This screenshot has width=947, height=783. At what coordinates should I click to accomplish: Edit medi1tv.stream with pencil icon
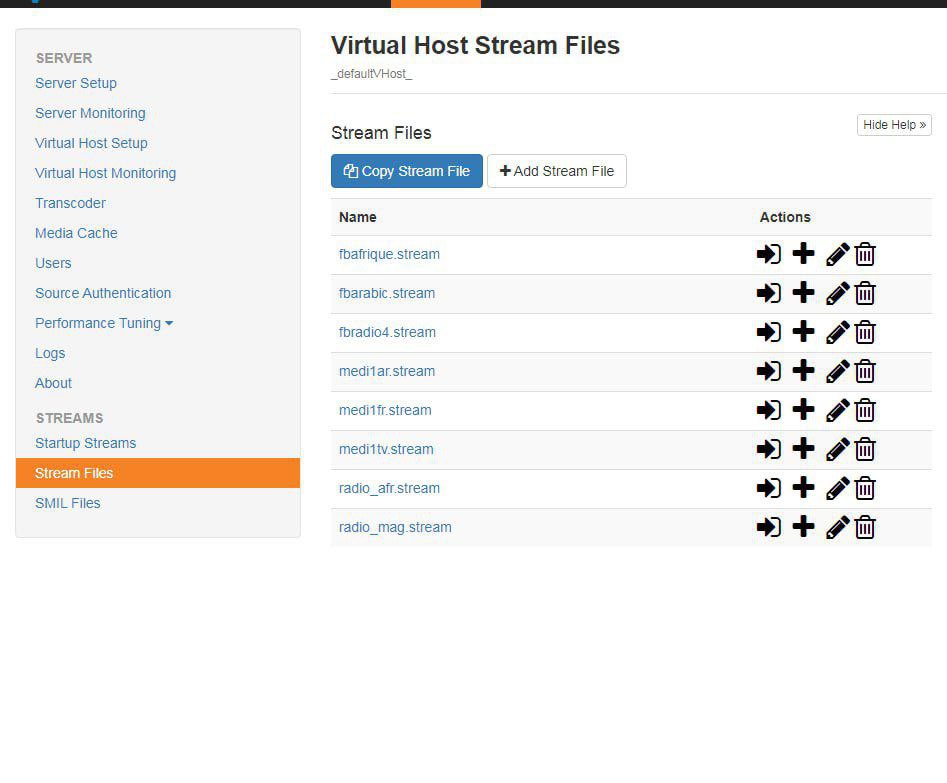click(838, 450)
